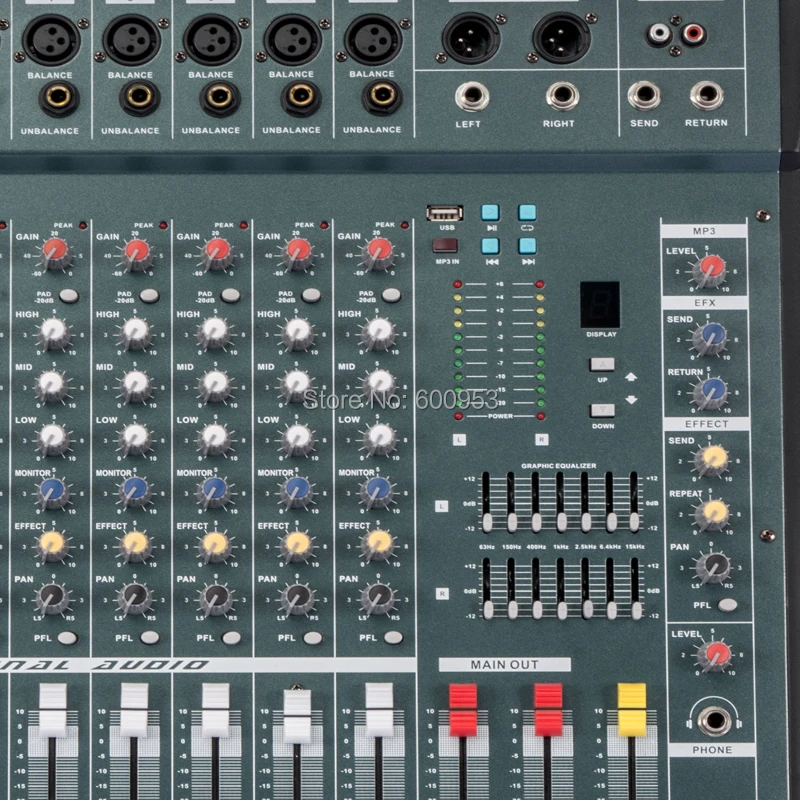Click the red RCA connector
This screenshot has width=800, height=800.
click(694, 34)
